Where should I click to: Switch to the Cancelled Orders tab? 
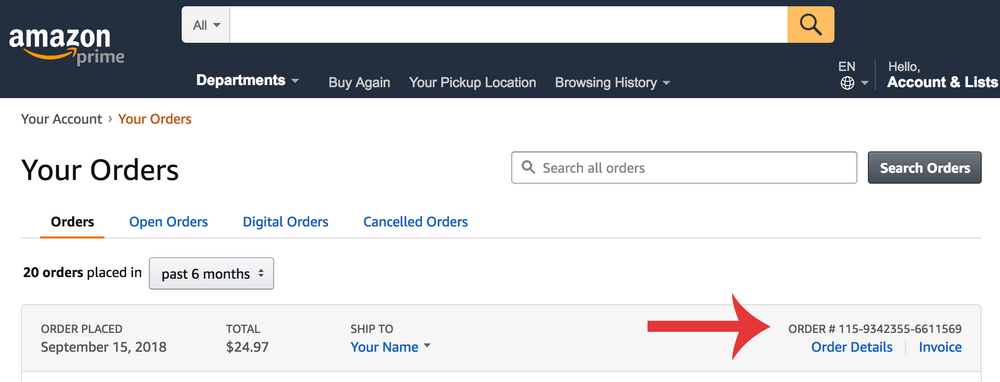pyautogui.click(x=416, y=222)
